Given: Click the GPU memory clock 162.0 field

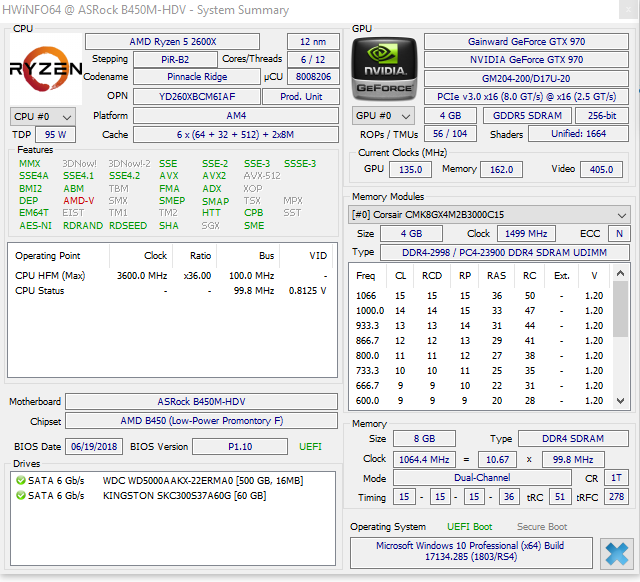Looking at the screenshot, I should pos(501,169).
